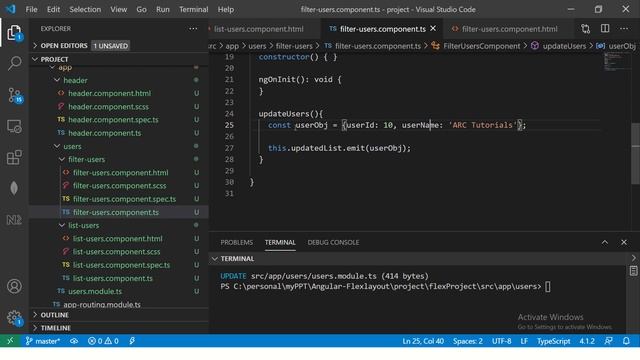Screen dimensions: 640x360
Task: Split the editor to the right
Action: click(605, 29)
